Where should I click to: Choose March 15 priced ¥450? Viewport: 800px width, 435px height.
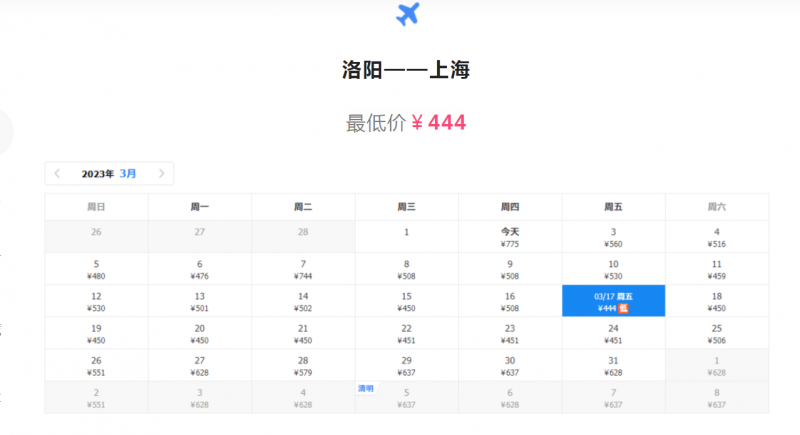click(x=406, y=301)
